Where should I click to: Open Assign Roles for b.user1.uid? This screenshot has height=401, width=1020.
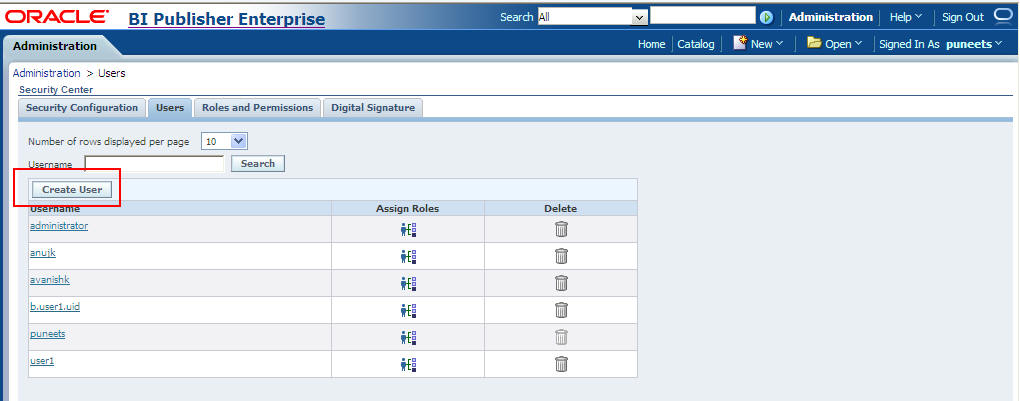(409, 311)
